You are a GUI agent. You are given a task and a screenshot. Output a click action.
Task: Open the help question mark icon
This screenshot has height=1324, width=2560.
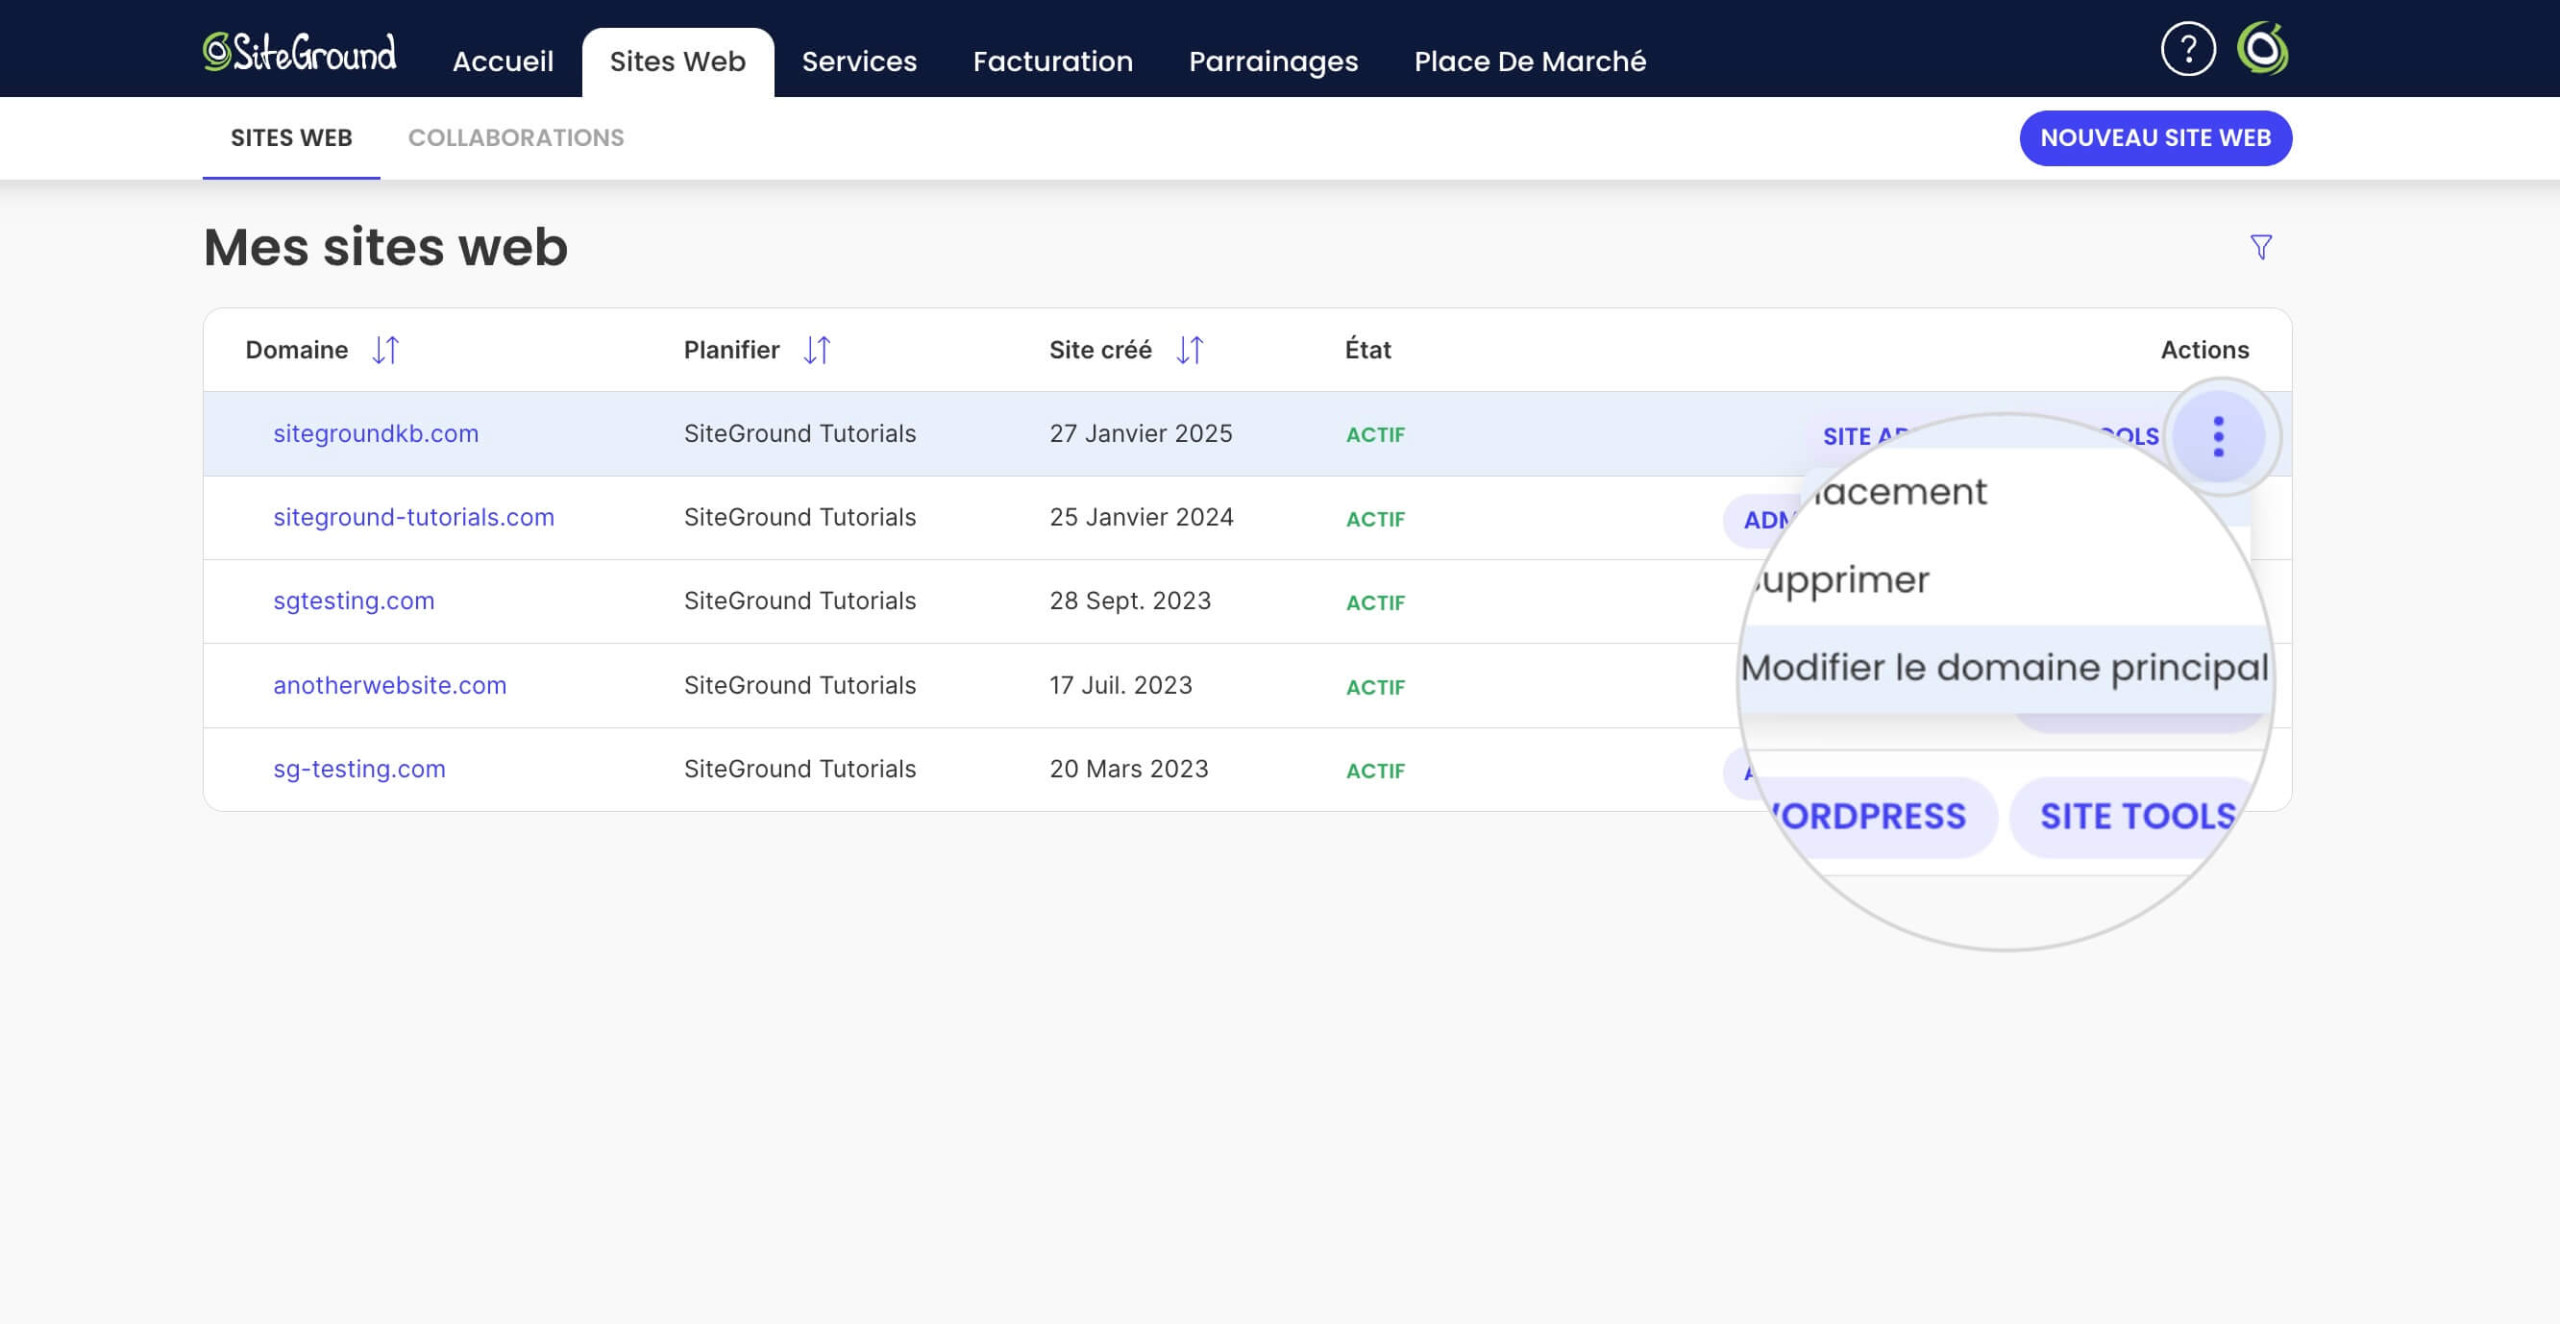[x=2188, y=49]
